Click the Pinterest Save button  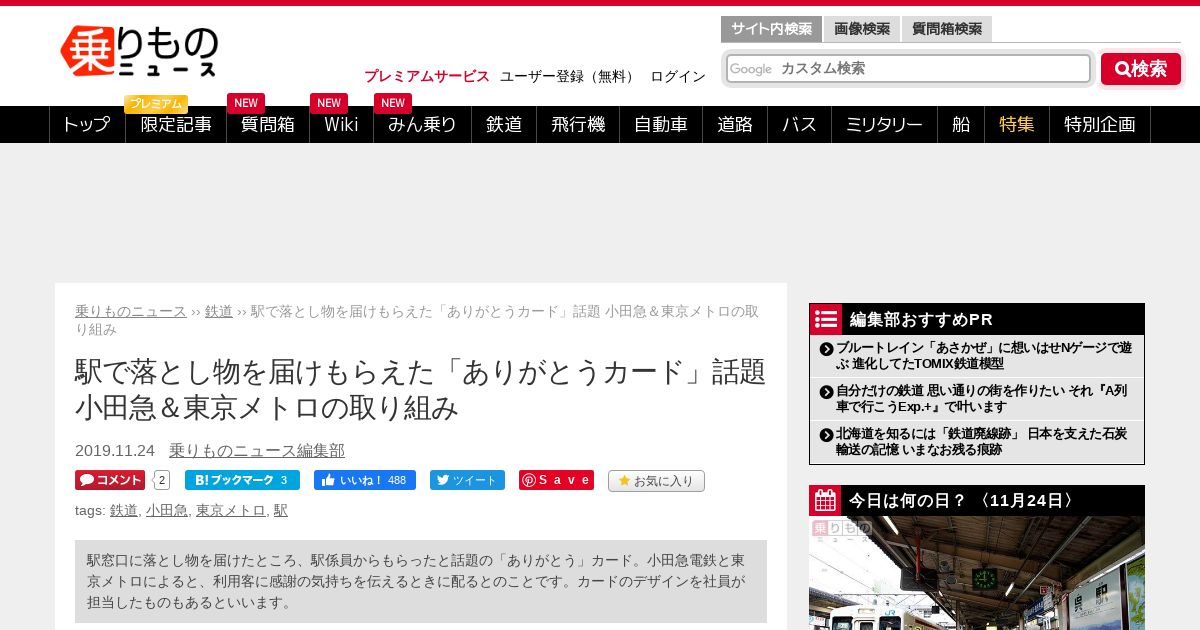tap(556, 480)
